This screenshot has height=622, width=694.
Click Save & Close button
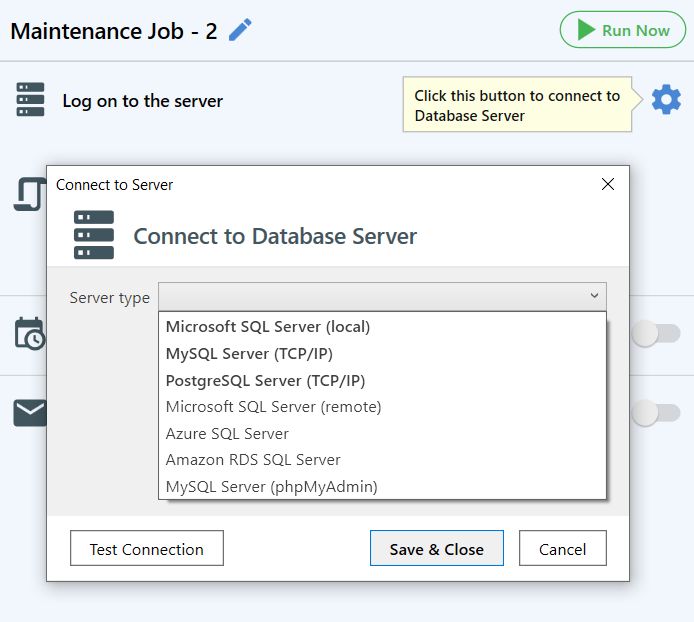point(436,549)
